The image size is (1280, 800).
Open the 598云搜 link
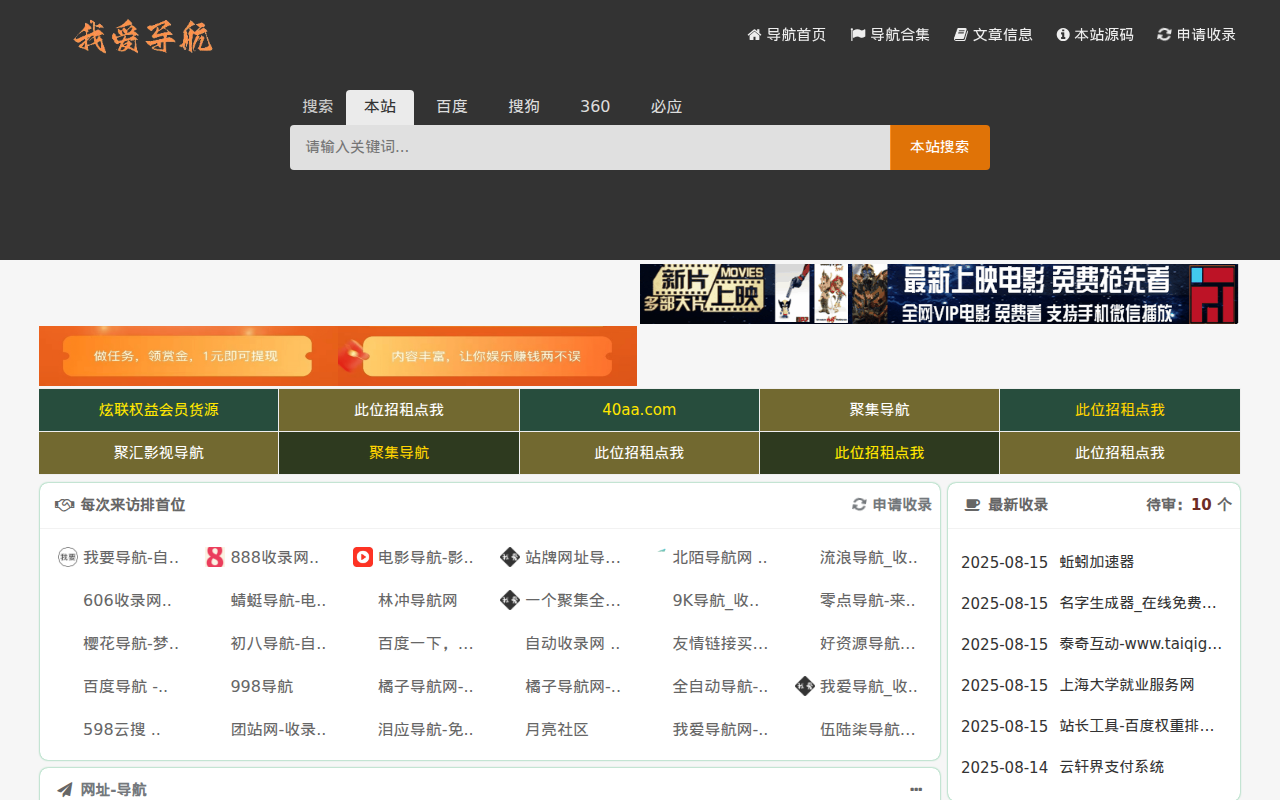(x=122, y=729)
